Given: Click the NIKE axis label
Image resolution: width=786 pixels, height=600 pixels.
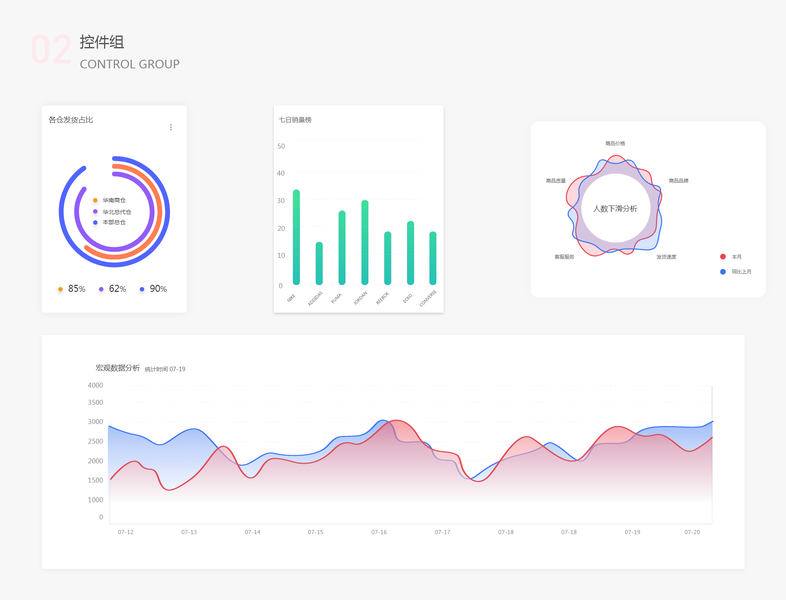Looking at the screenshot, I should click(291, 298).
